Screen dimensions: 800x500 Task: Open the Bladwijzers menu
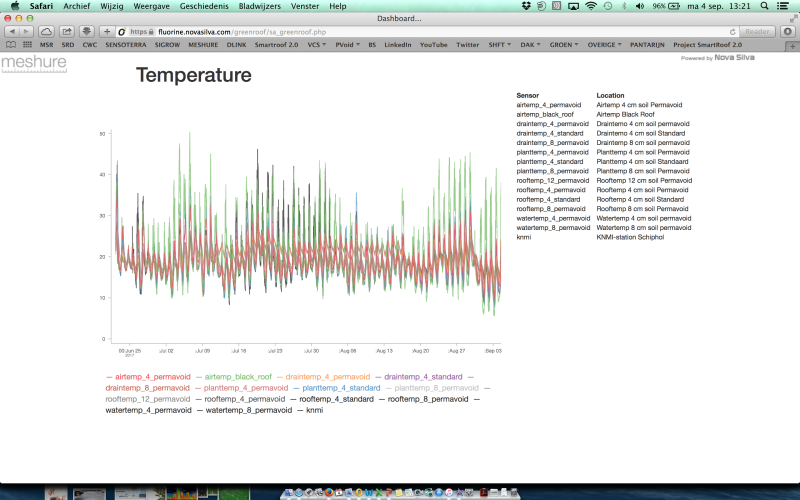tap(260, 6)
